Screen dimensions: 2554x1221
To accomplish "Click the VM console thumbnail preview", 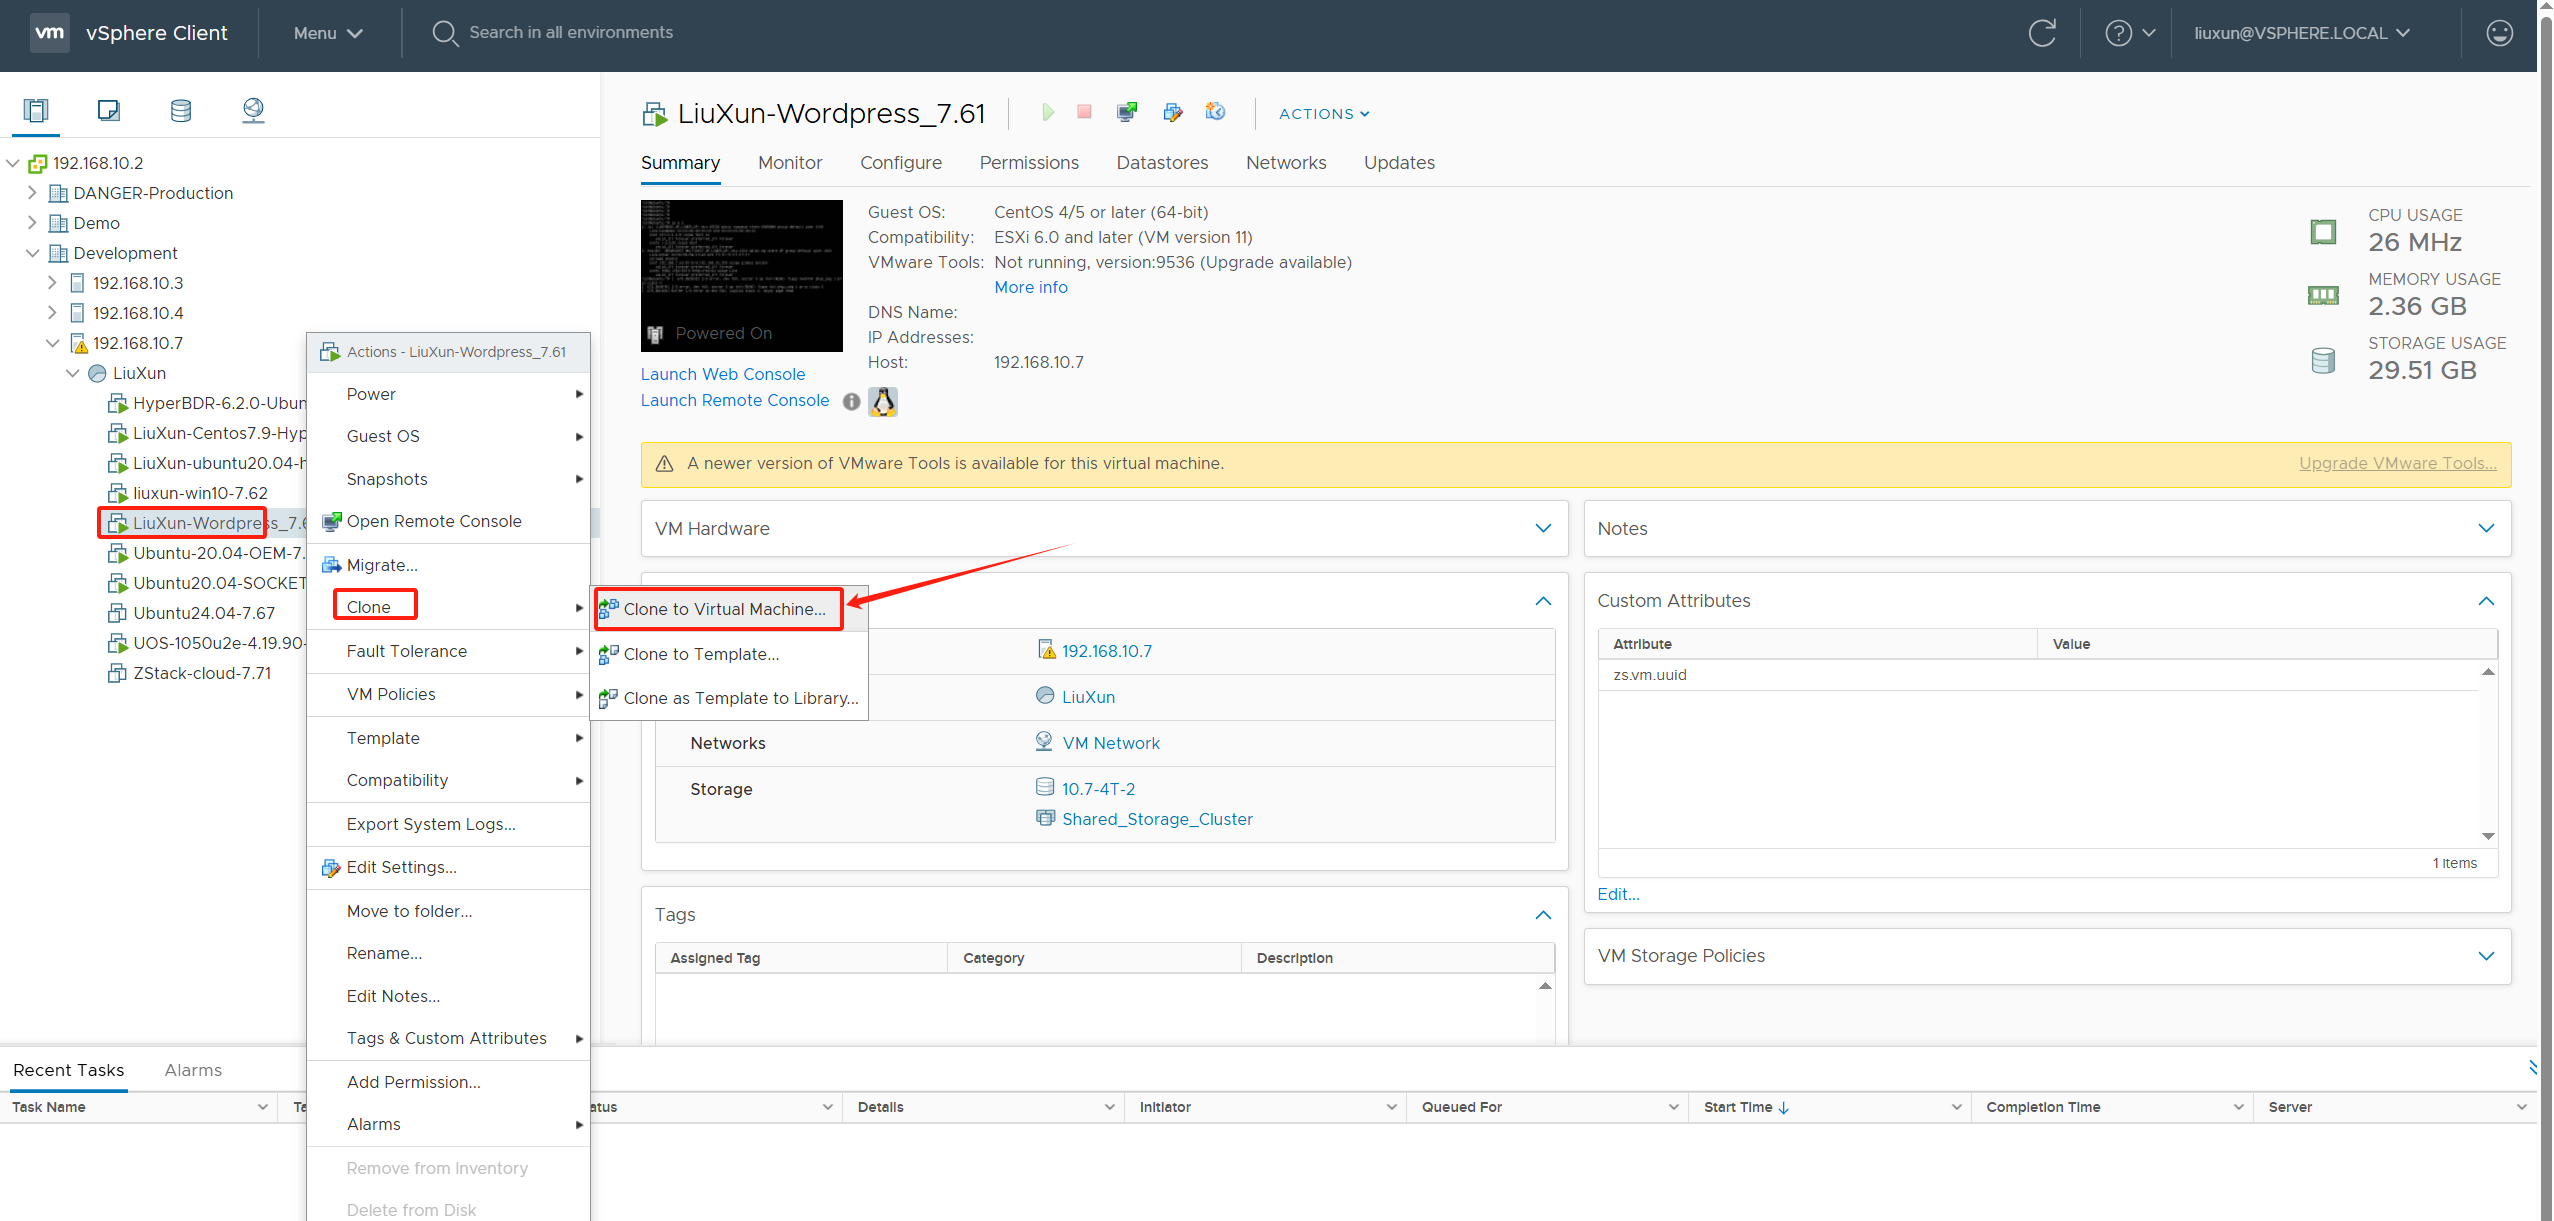I will (741, 275).
